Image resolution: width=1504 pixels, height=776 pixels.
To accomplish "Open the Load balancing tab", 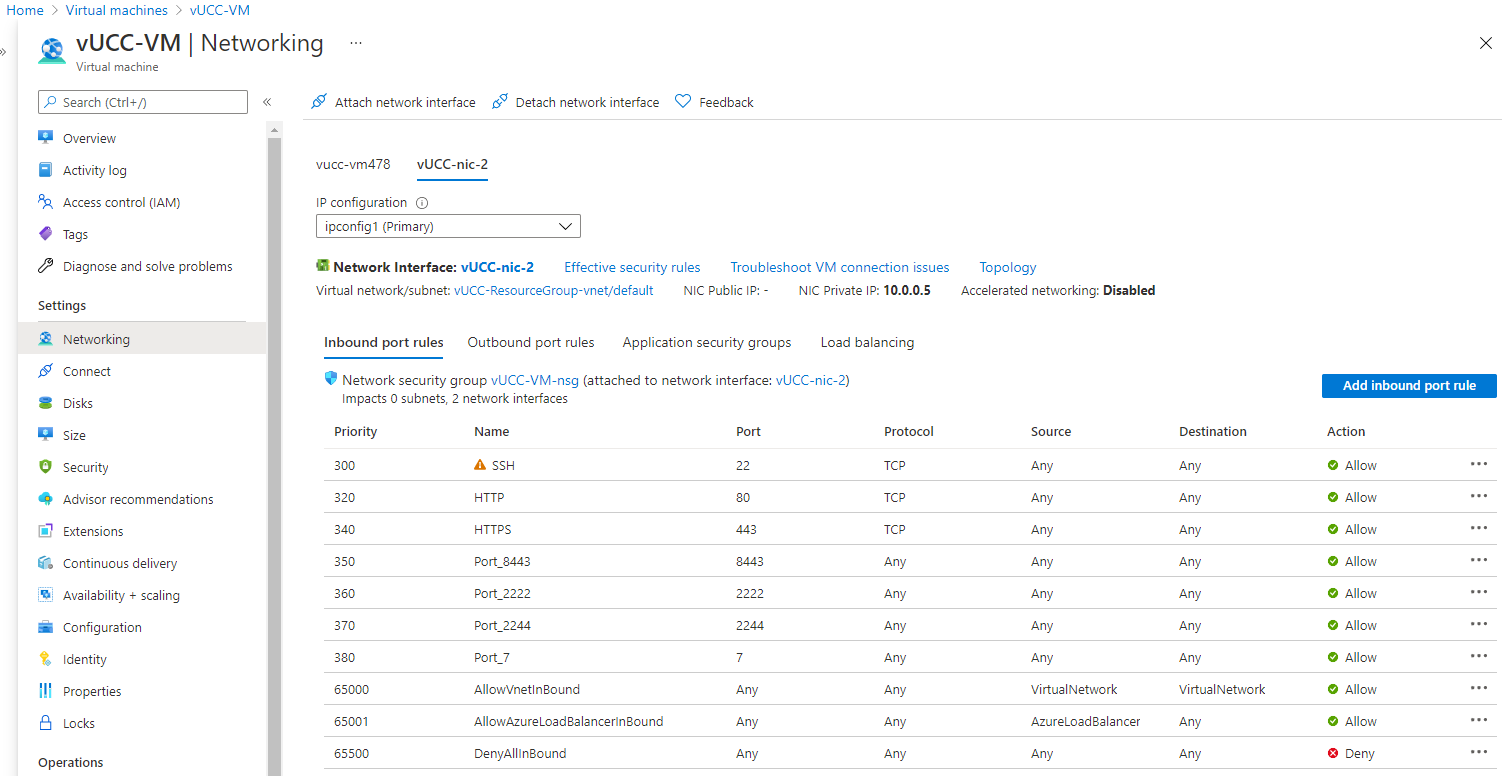I will (867, 342).
